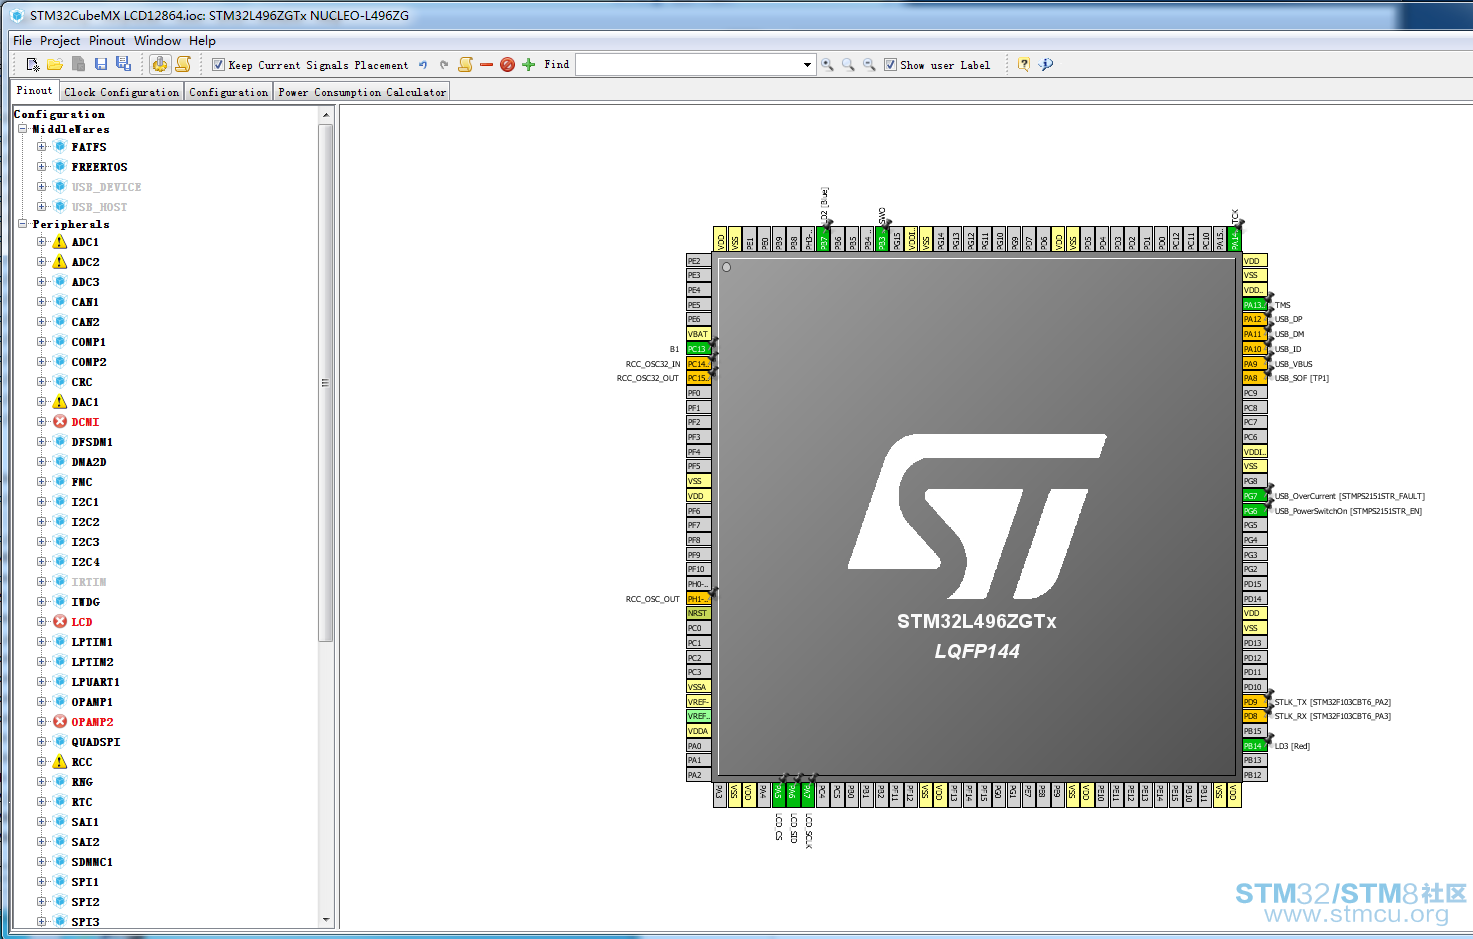Select the SDMMC1 peripheral row
The height and width of the screenshot is (939, 1473).
pos(92,862)
